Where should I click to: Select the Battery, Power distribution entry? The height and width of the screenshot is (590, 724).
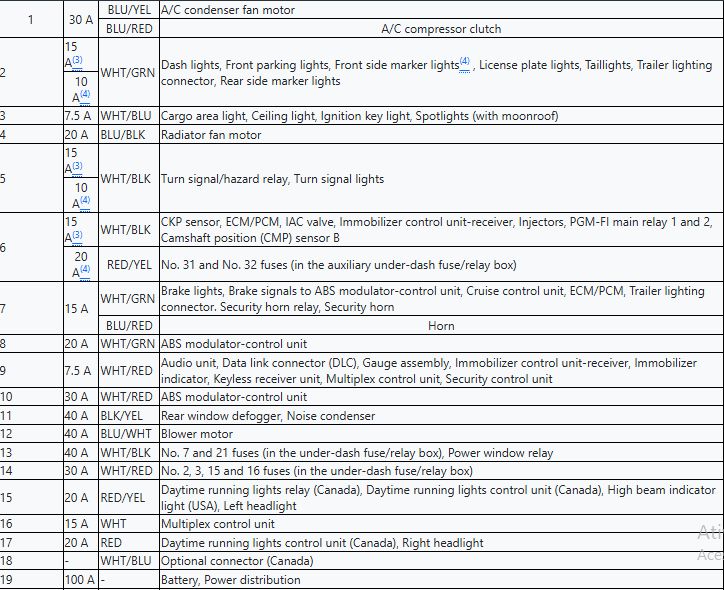tap(230, 580)
